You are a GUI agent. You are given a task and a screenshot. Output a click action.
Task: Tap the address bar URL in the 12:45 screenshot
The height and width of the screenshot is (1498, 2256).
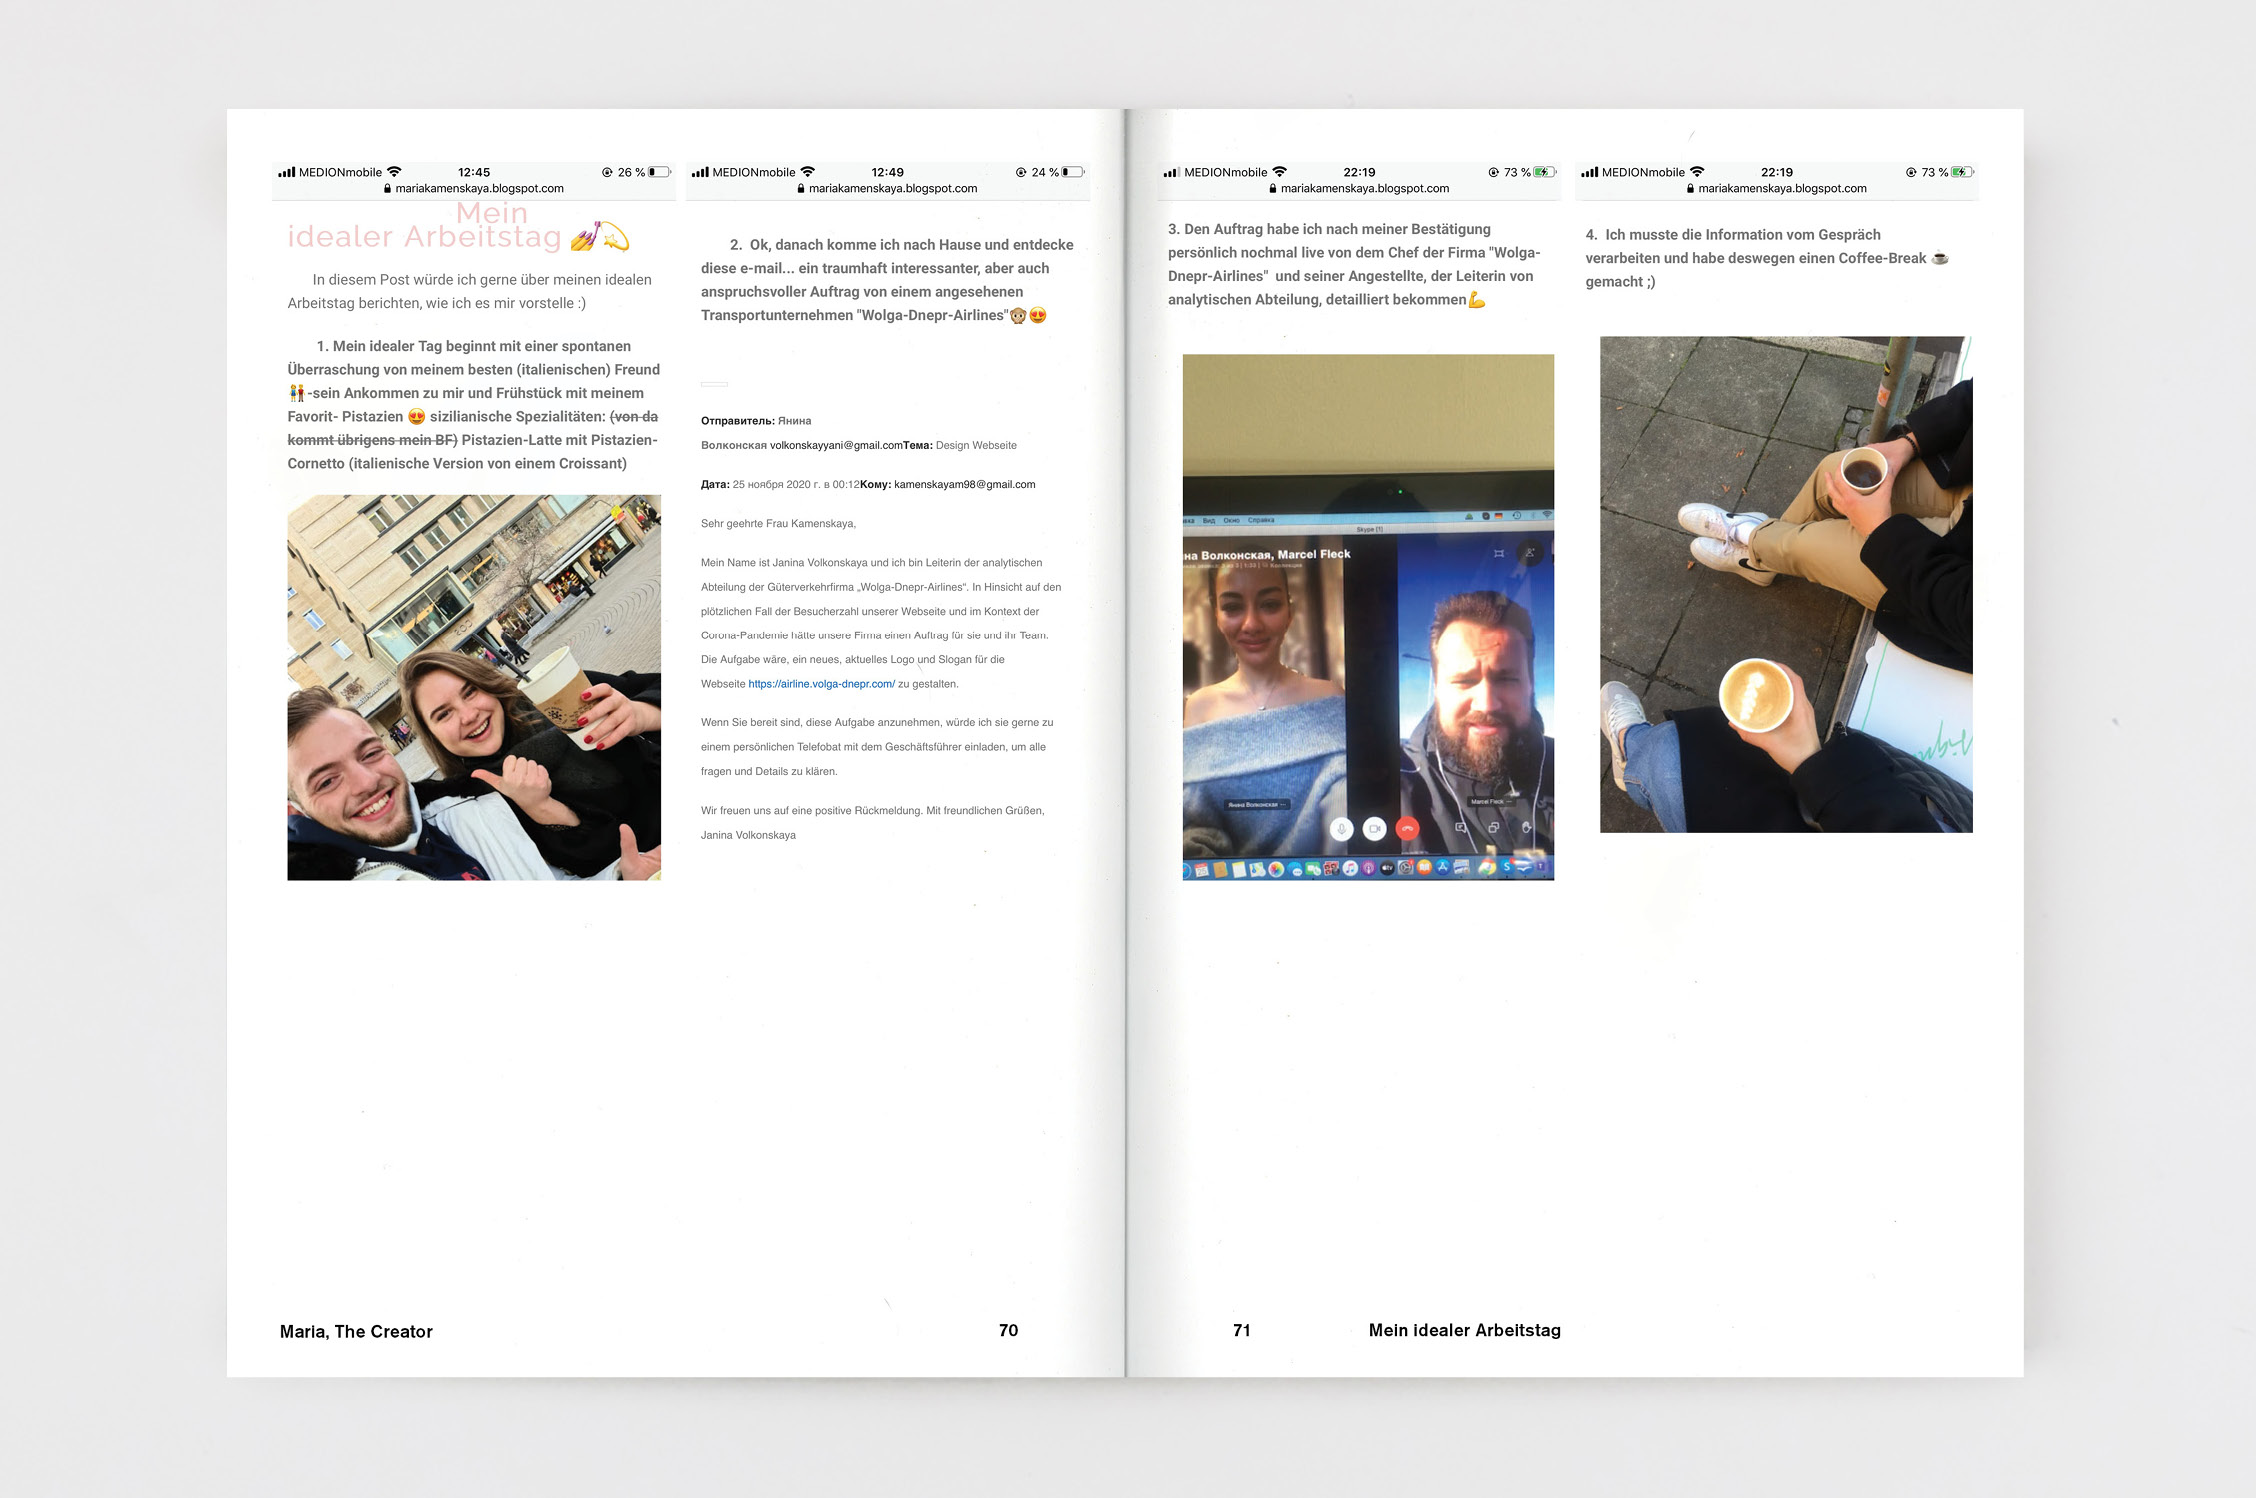[479, 188]
